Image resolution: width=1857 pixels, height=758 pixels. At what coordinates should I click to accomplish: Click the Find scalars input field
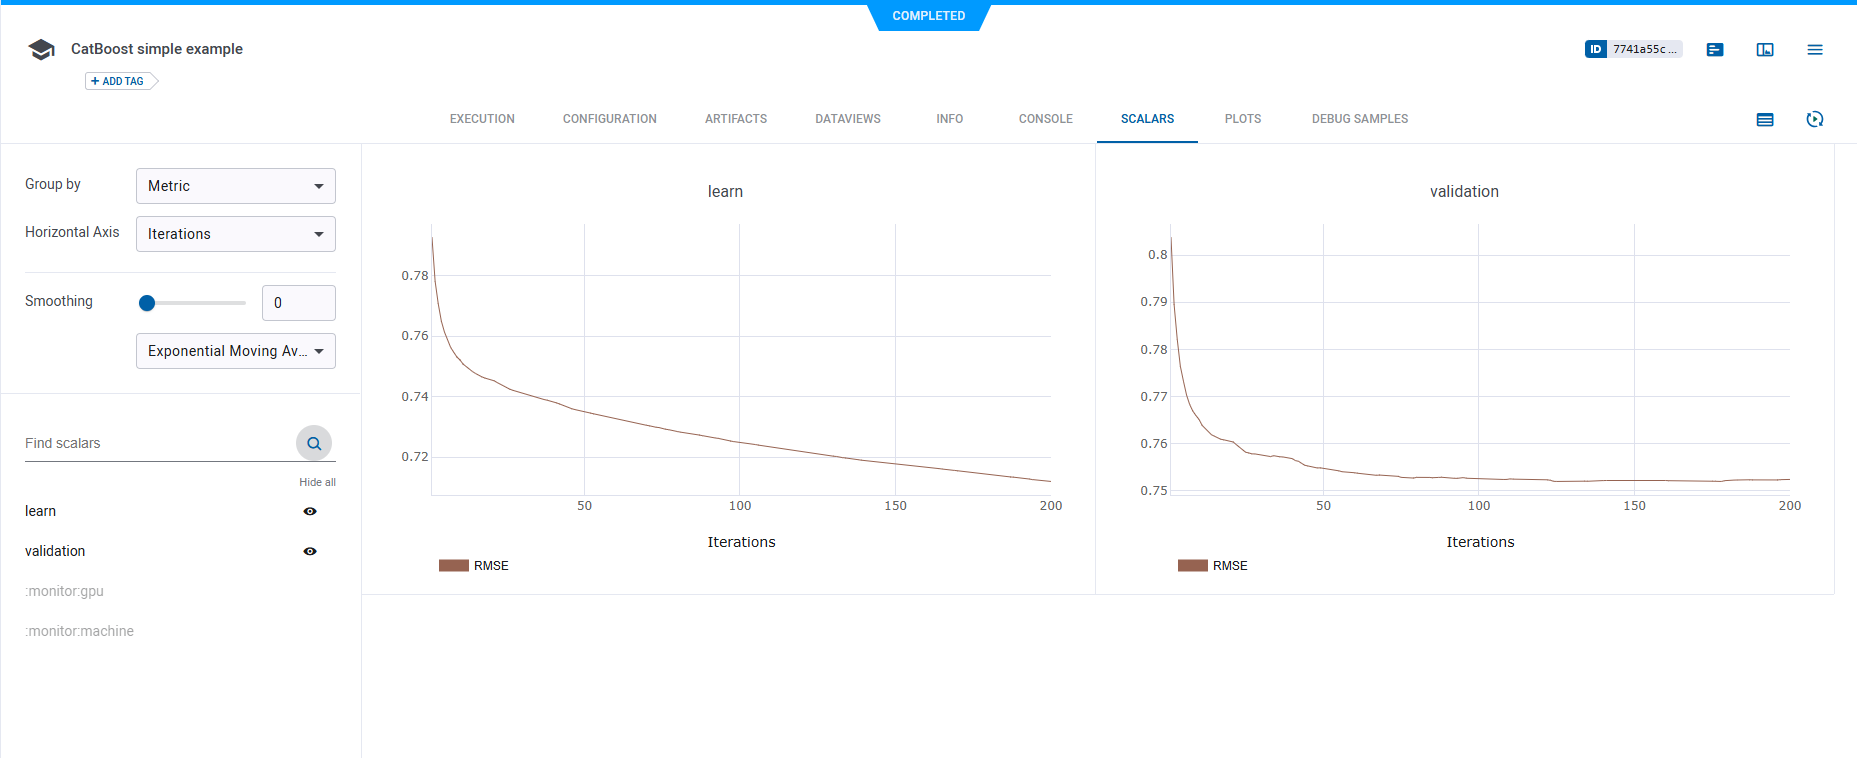pyautogui.click(x=155, y=443)
